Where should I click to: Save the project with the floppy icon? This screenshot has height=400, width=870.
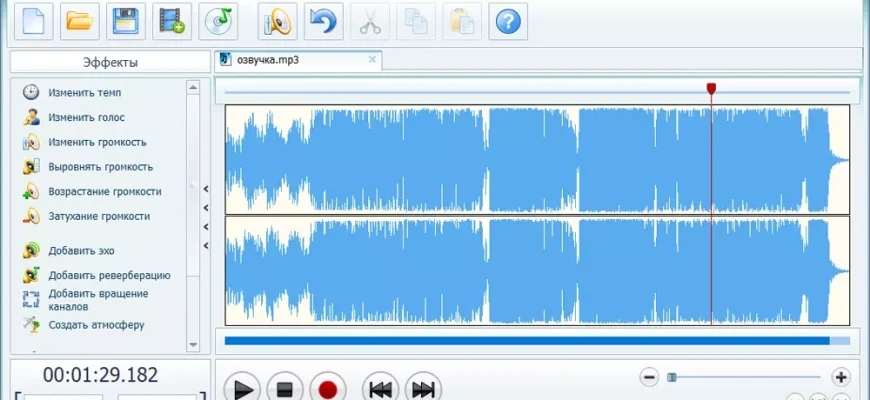pos(126,20)
